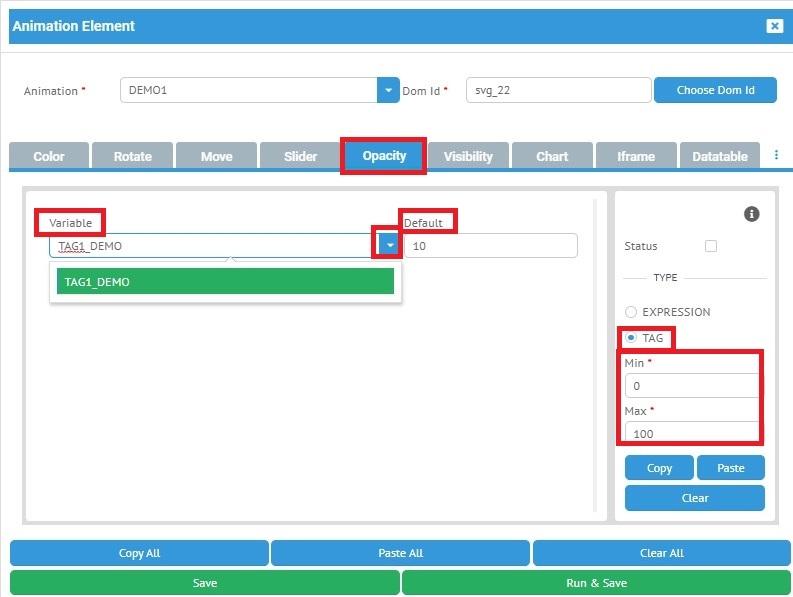Click the Min value input field

click(690, 386)
